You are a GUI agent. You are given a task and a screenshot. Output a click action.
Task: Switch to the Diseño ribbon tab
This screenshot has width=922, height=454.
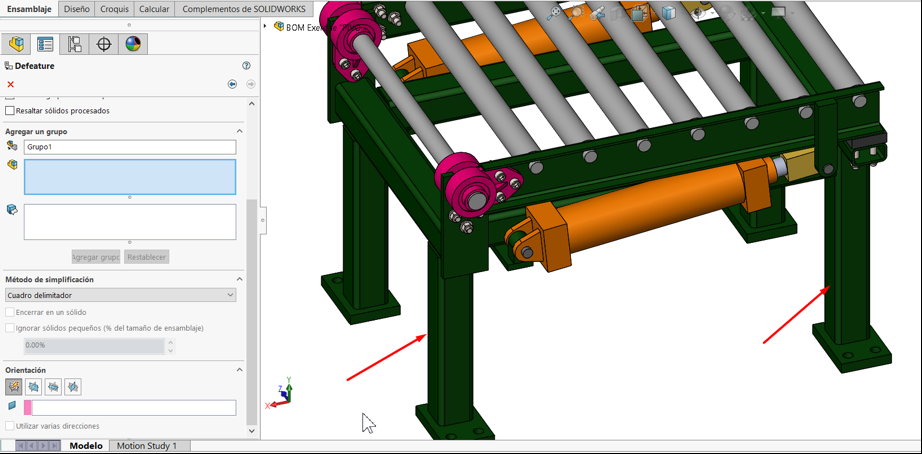click(77, 9)
